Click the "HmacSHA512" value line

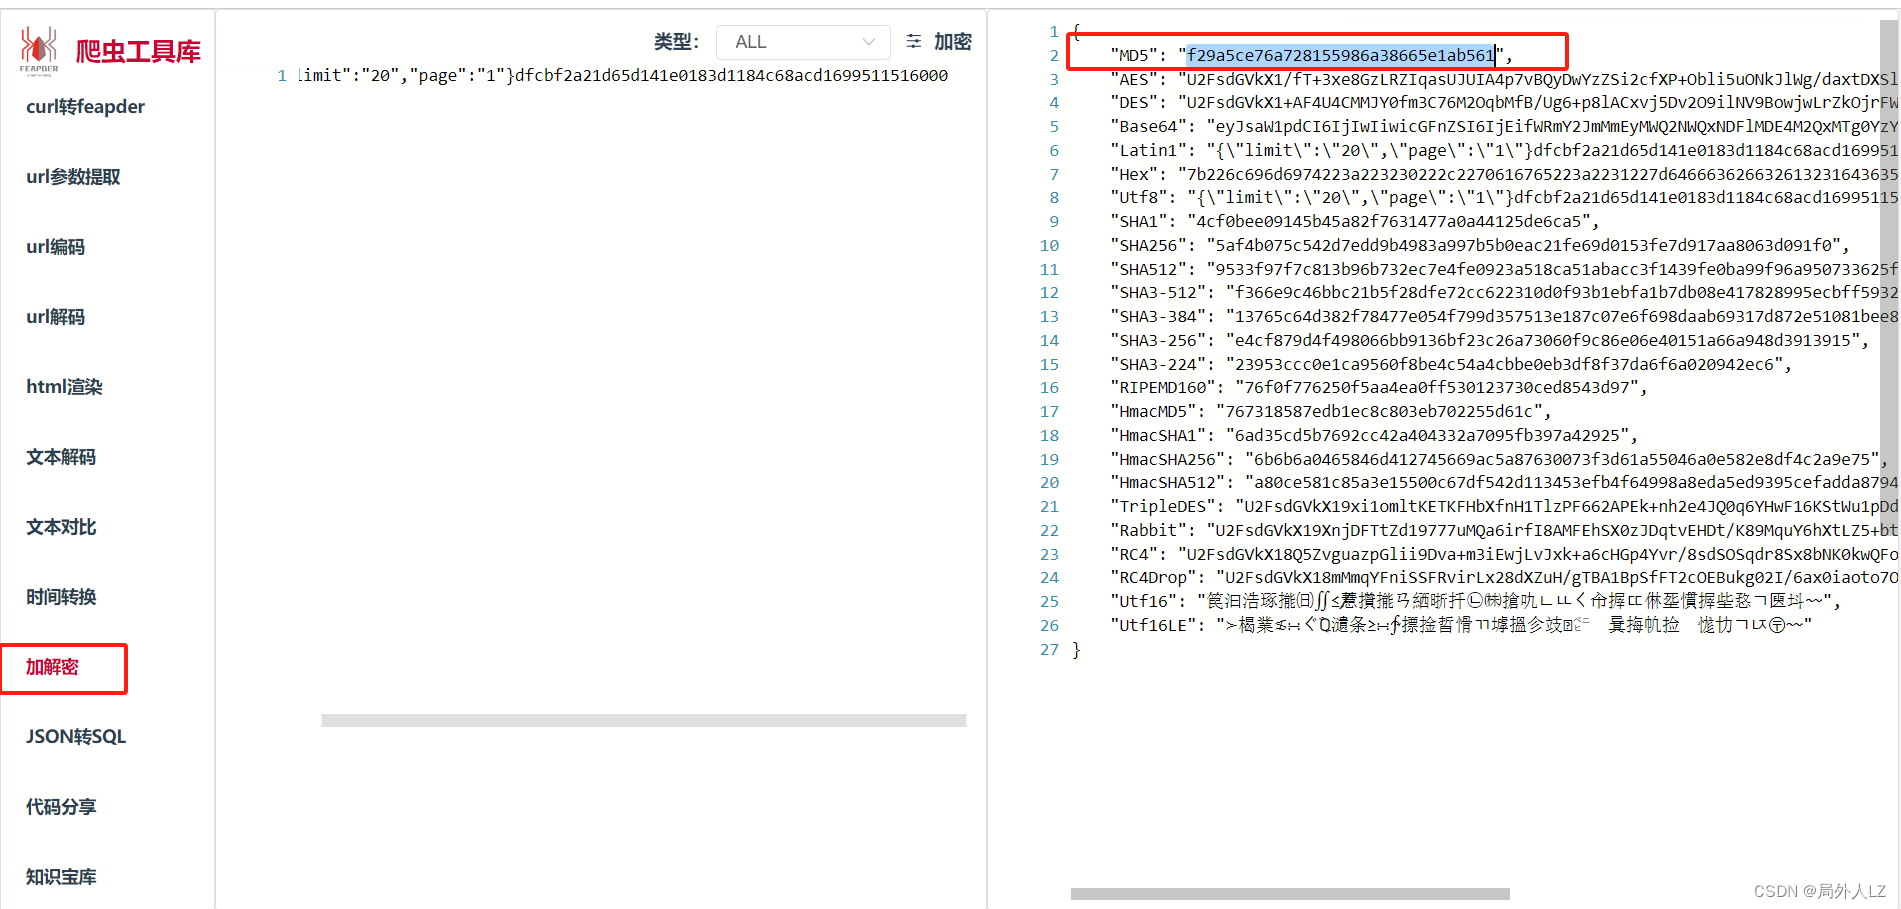click(x=1503, y=483)
